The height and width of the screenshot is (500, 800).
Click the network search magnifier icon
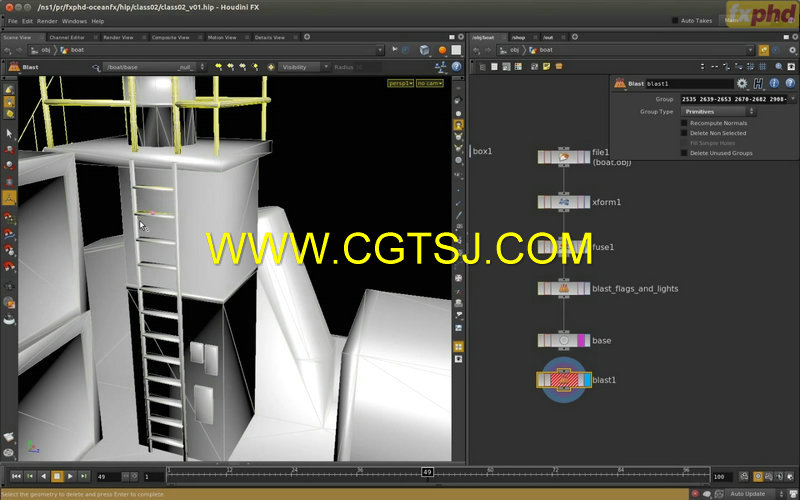pos(779,66)
